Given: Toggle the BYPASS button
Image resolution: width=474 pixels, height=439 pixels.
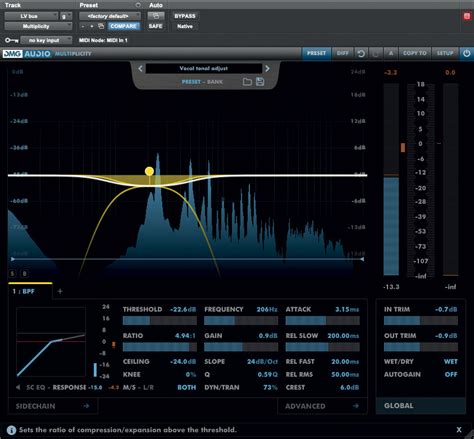Looking at the screenshot, I should [x=185, y=16].
